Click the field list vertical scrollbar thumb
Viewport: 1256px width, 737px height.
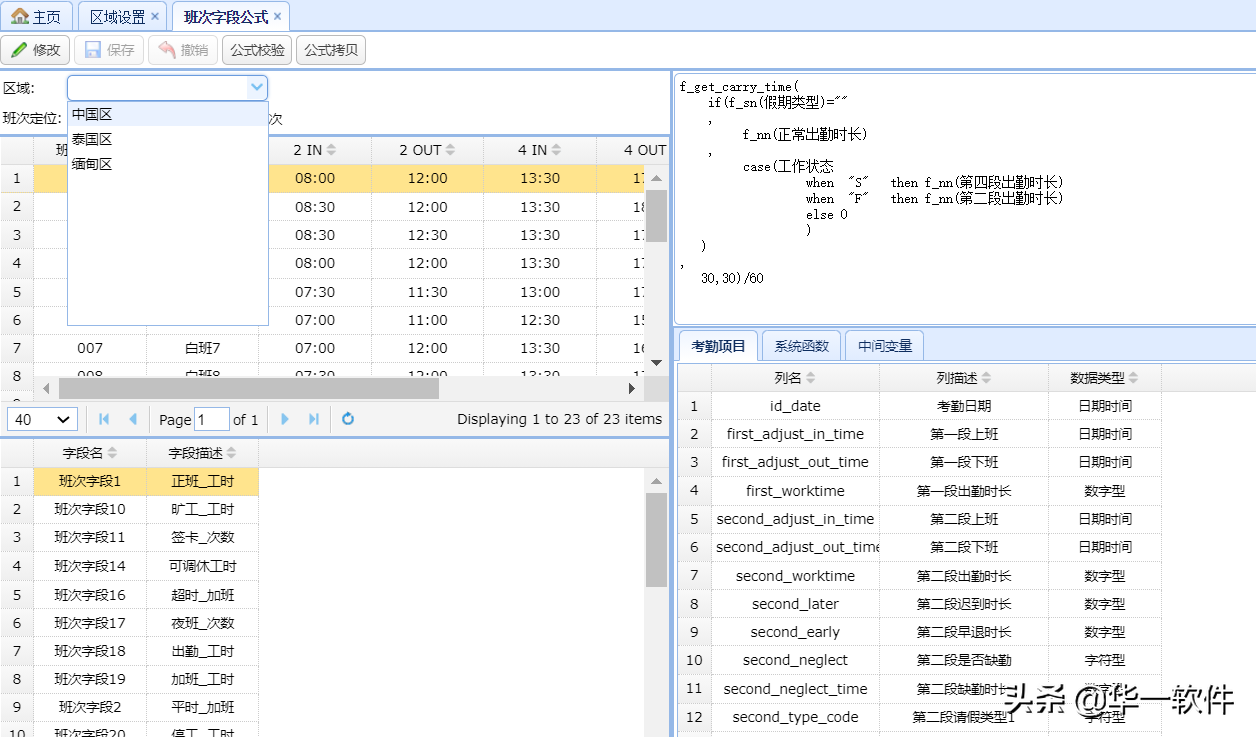pos(656,540)
